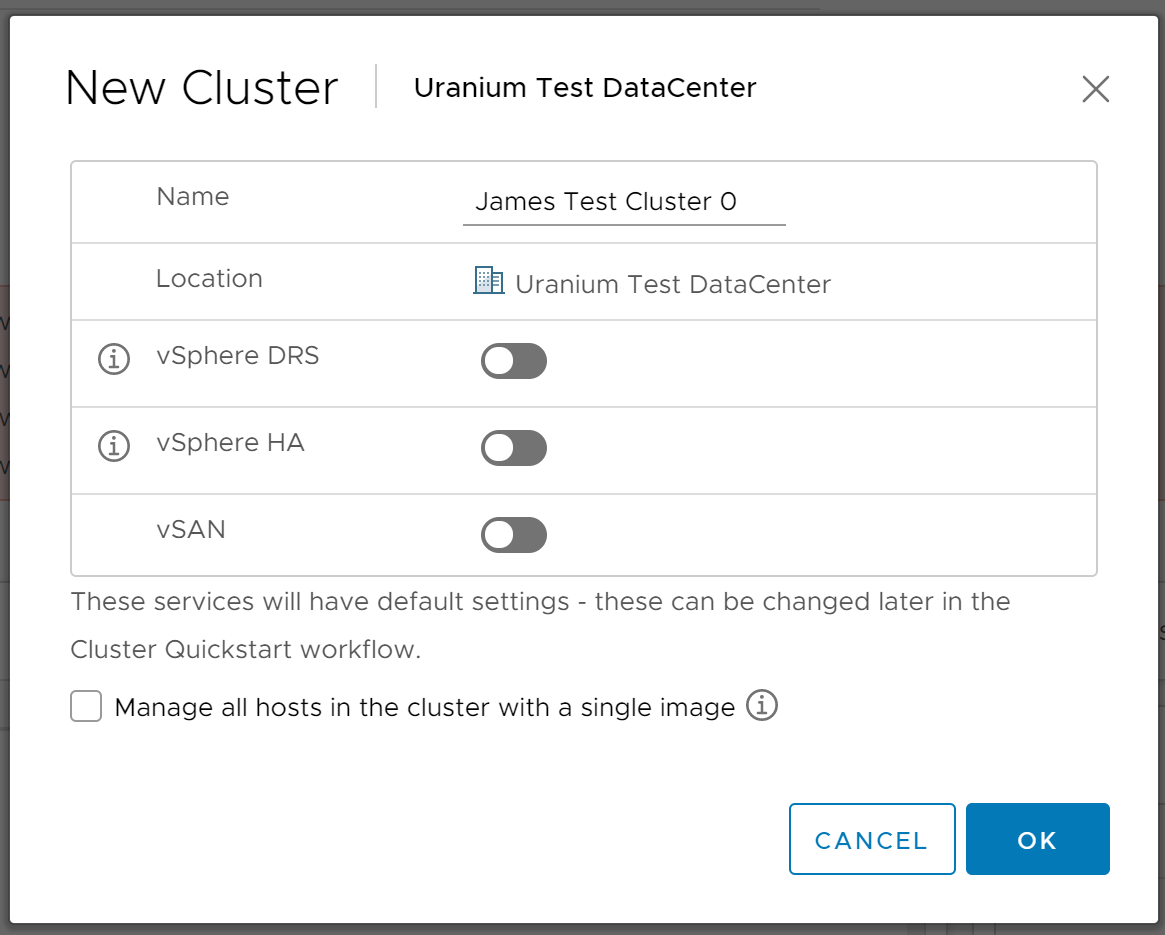This screenshot has height=935, width=1165.
Task: Check the Manage all hosts checkbox
Action: (x=86, y=708)
